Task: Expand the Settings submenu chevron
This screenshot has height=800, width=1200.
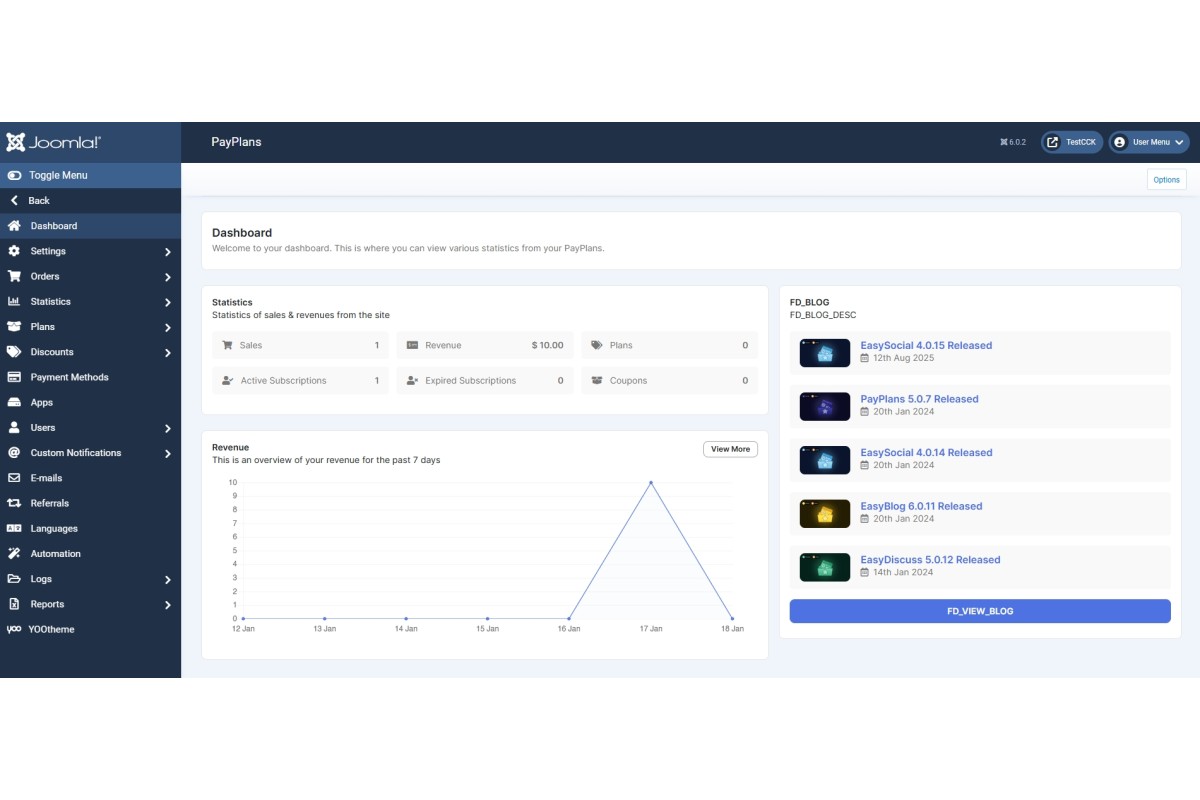Action: [168, 252]
